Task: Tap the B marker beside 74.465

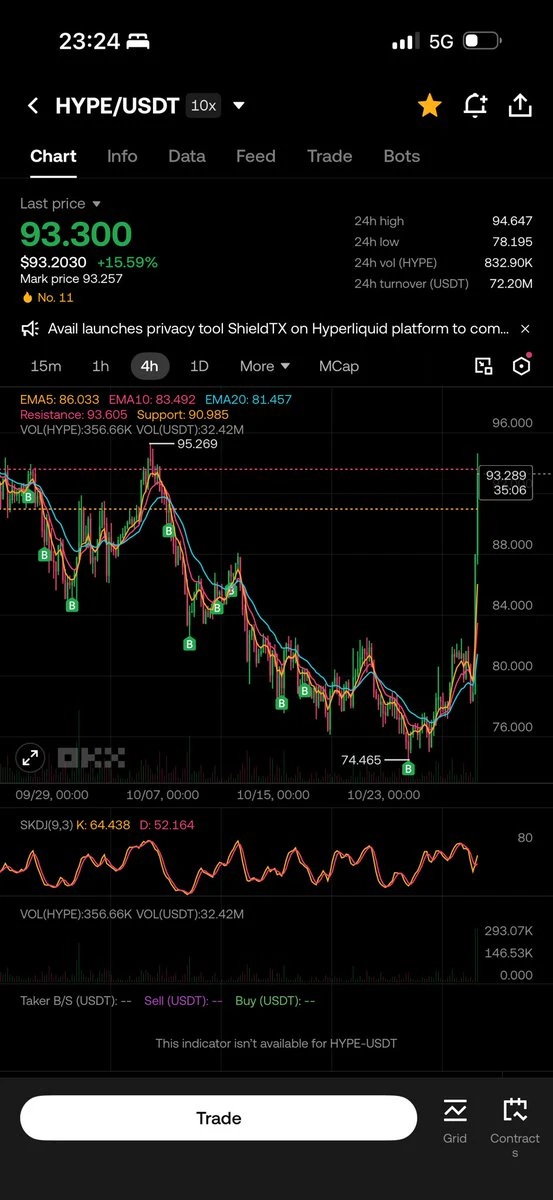Action: [x=408, y=769]
